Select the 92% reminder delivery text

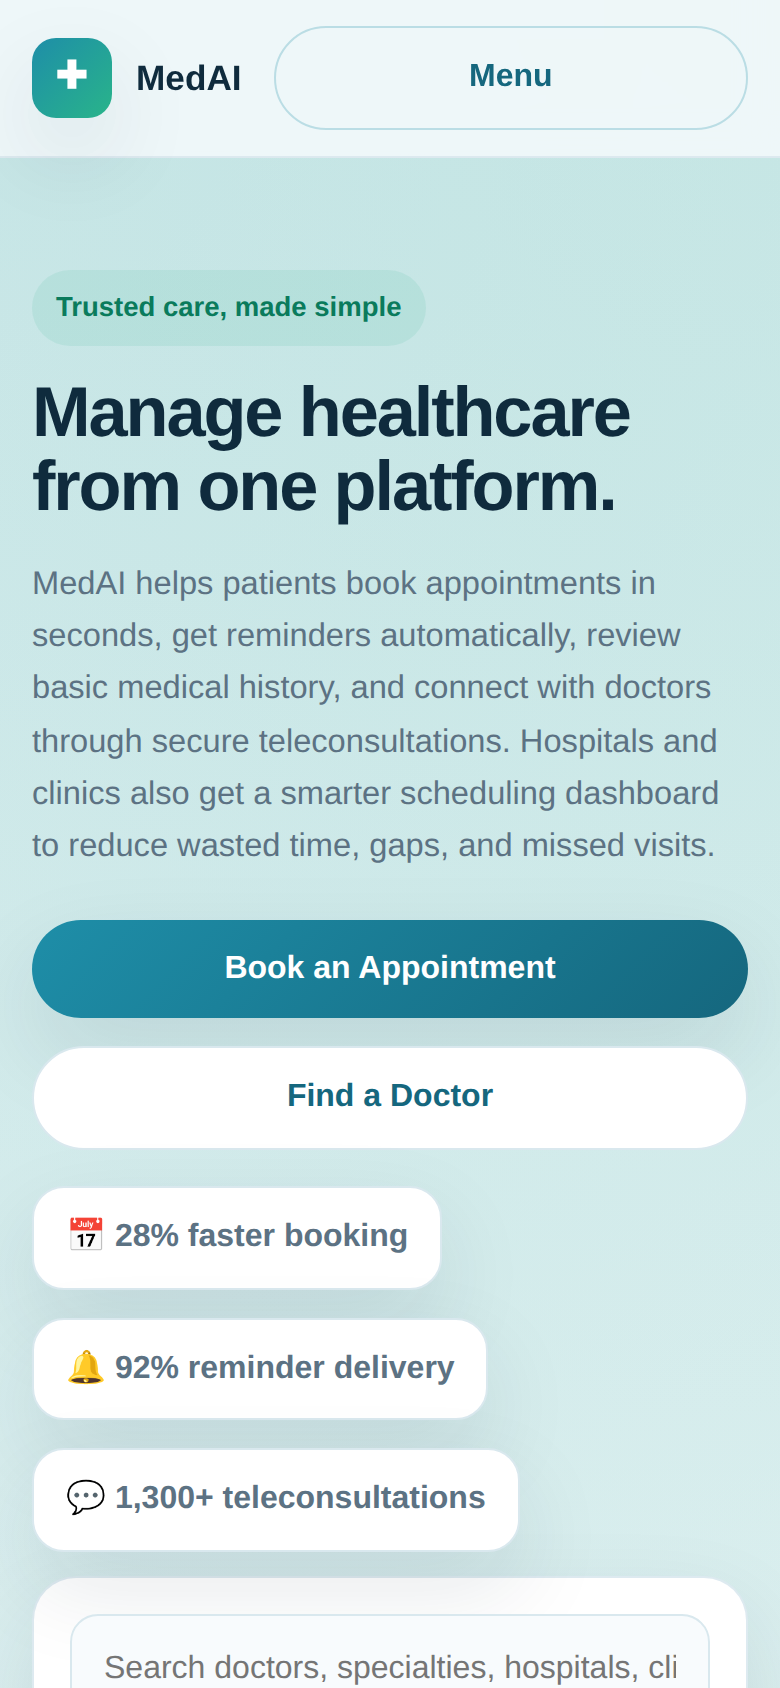[284, 1368]
